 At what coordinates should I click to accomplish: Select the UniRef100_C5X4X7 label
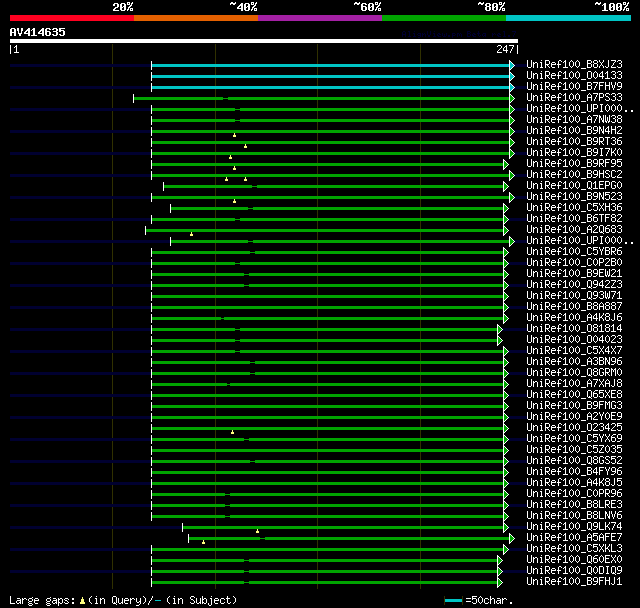574,351
